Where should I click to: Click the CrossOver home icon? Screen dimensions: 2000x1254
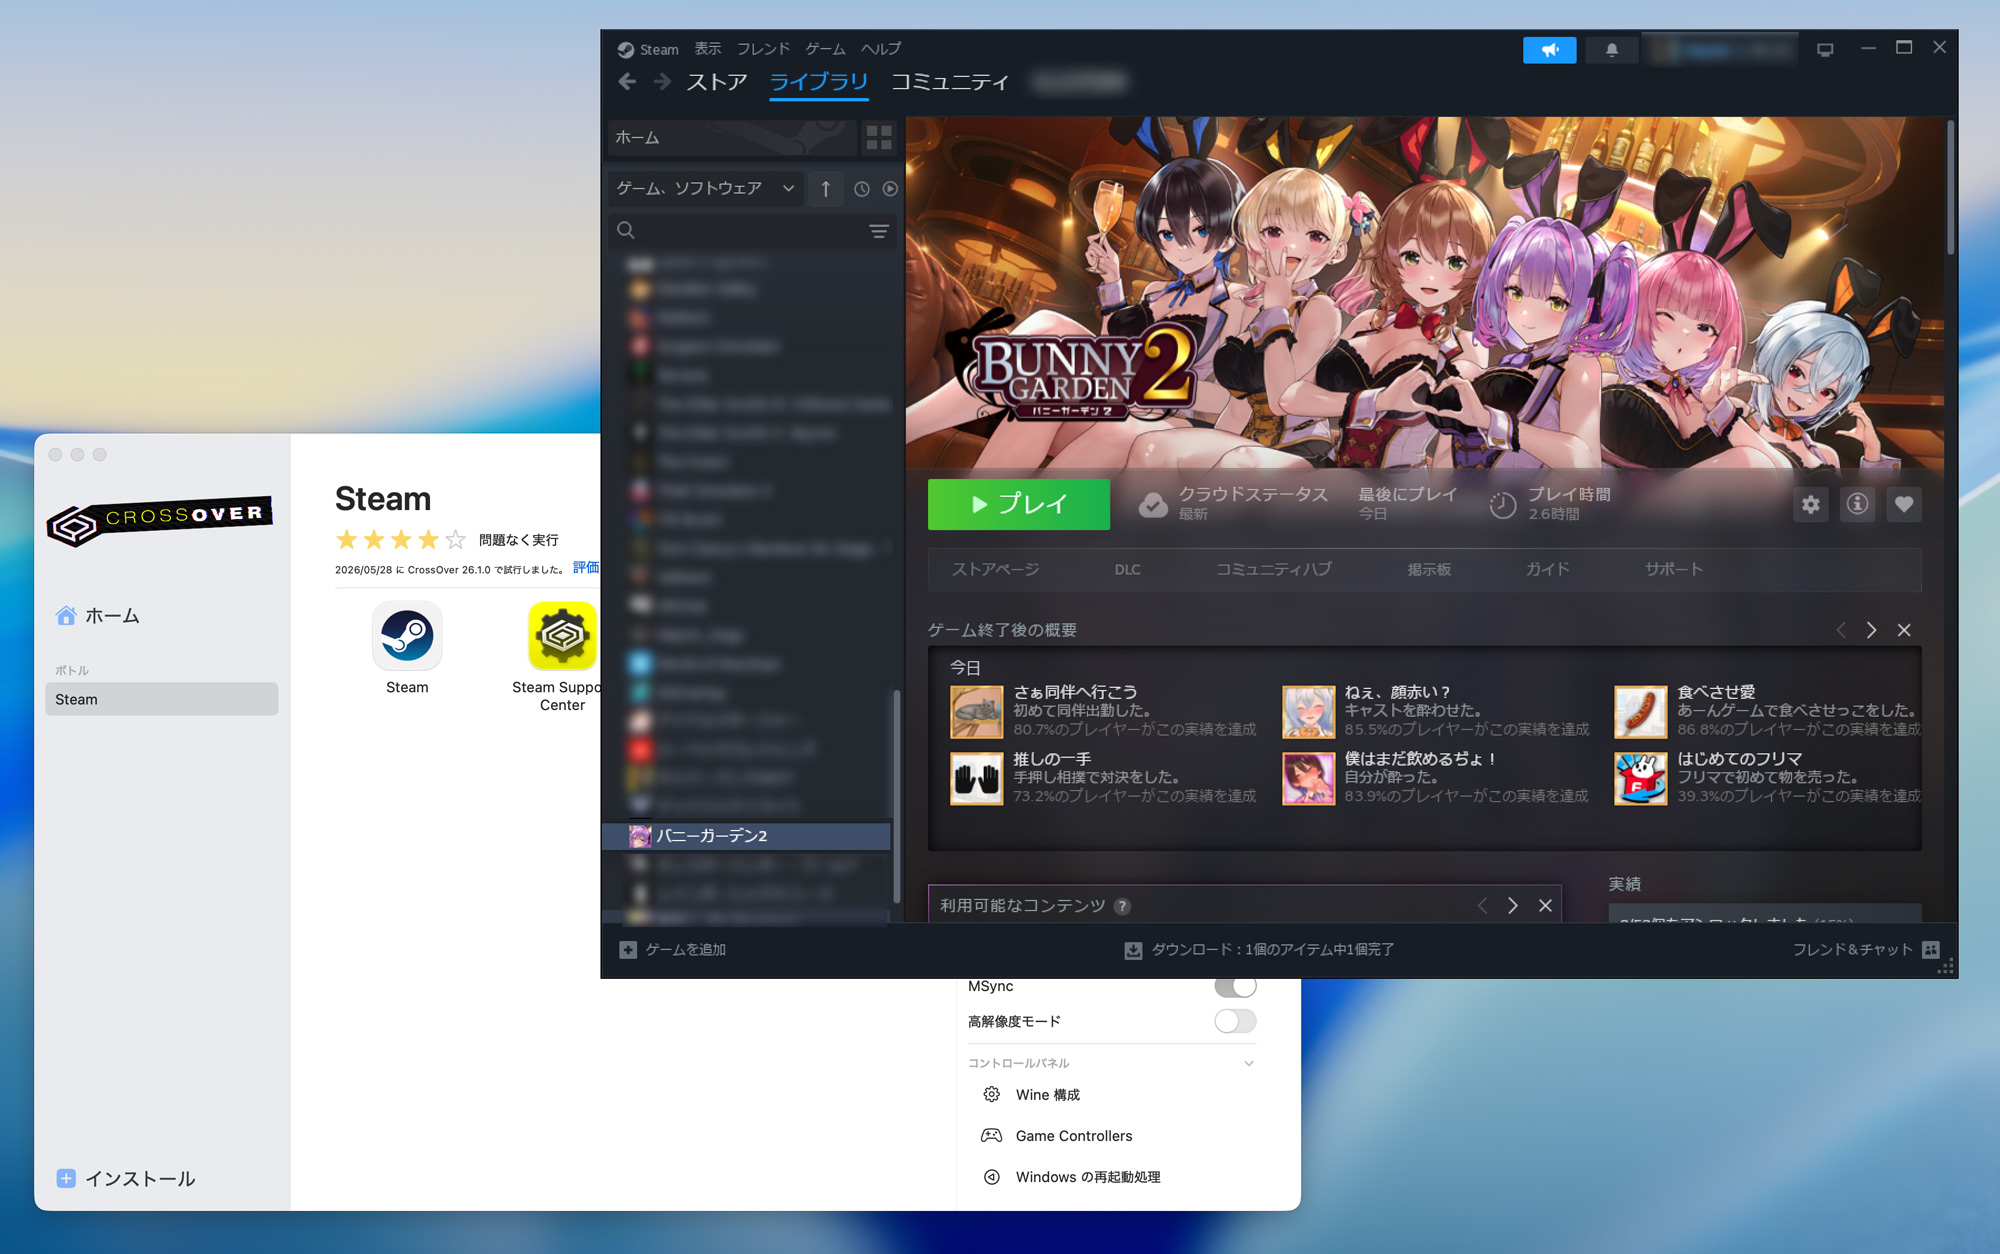[x=66, y=616]
